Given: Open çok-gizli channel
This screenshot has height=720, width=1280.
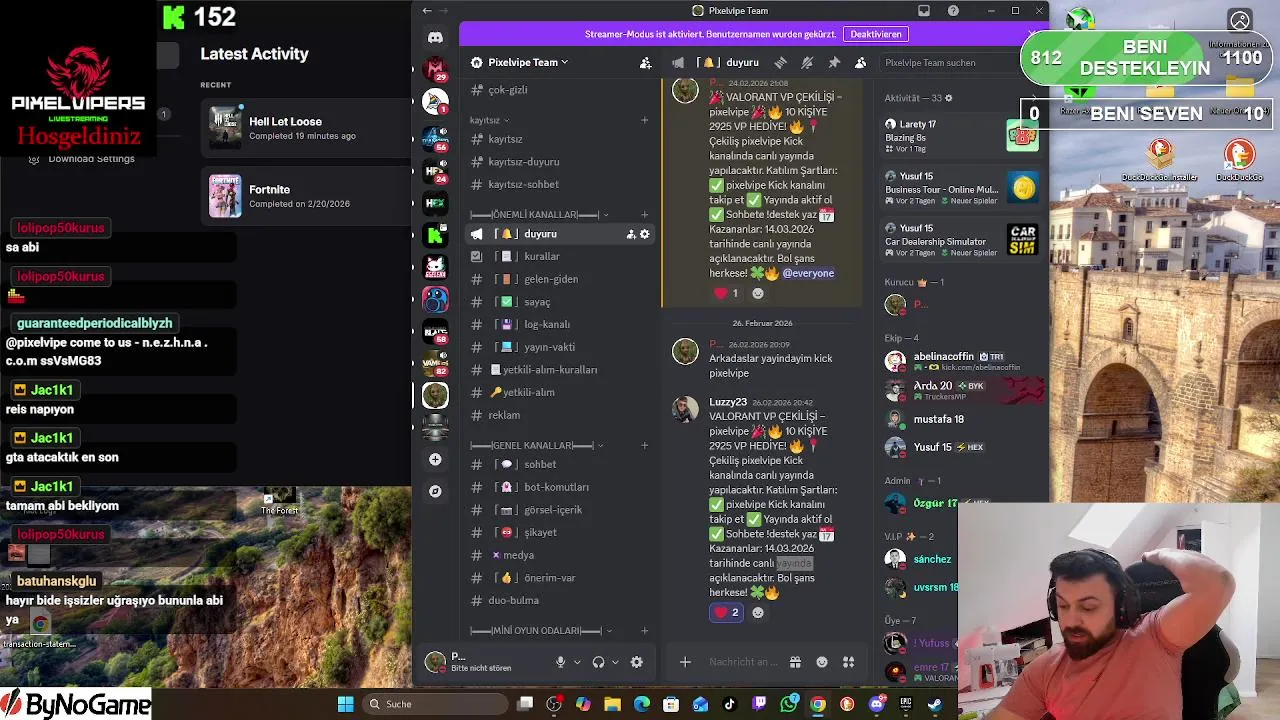Looking at the screenshot, I should (560, 90).
